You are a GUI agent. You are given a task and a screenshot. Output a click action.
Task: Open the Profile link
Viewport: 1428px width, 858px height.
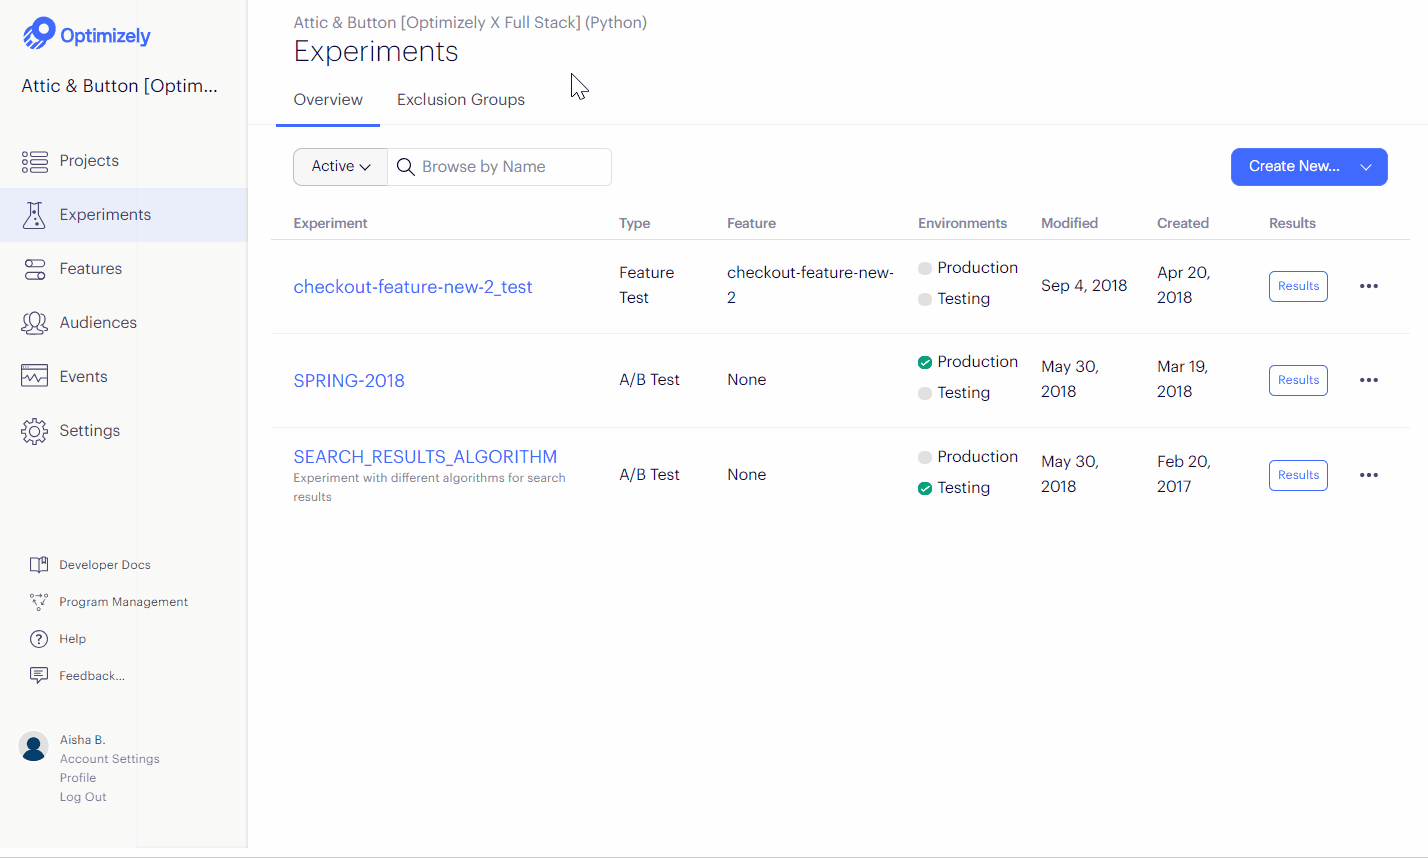(78, 778)
